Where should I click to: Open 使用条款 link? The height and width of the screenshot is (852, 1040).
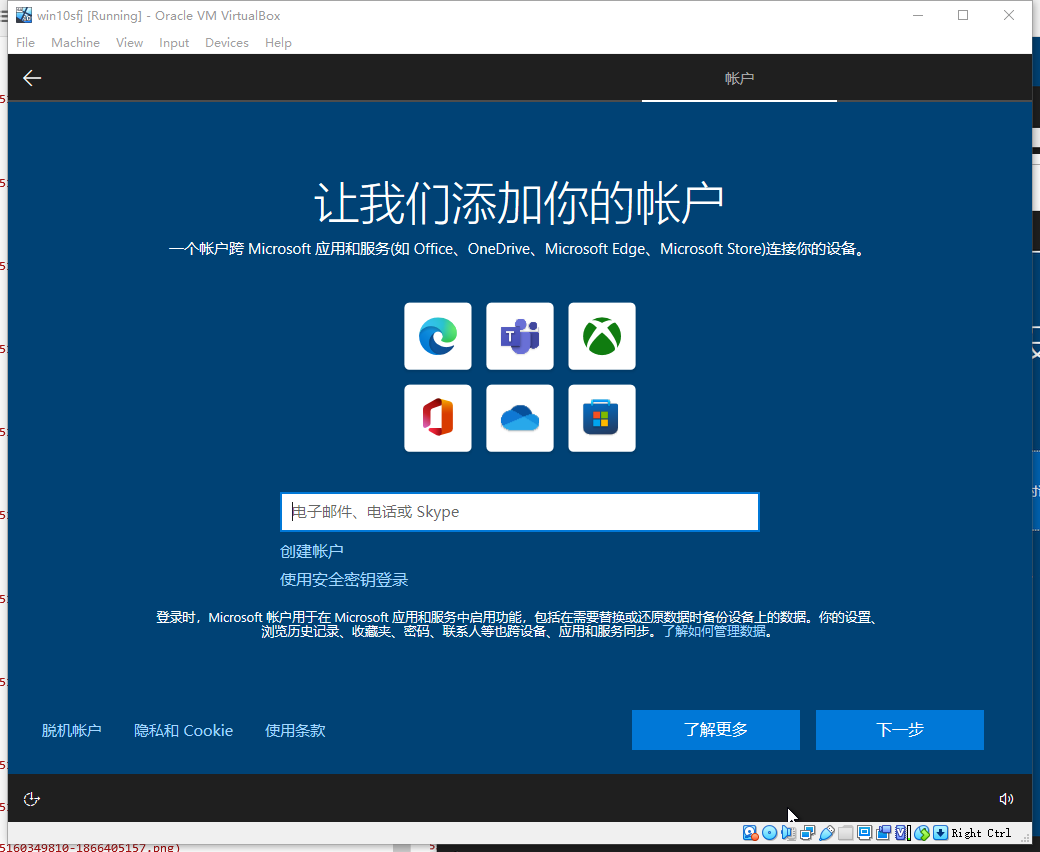coord(295,730)
